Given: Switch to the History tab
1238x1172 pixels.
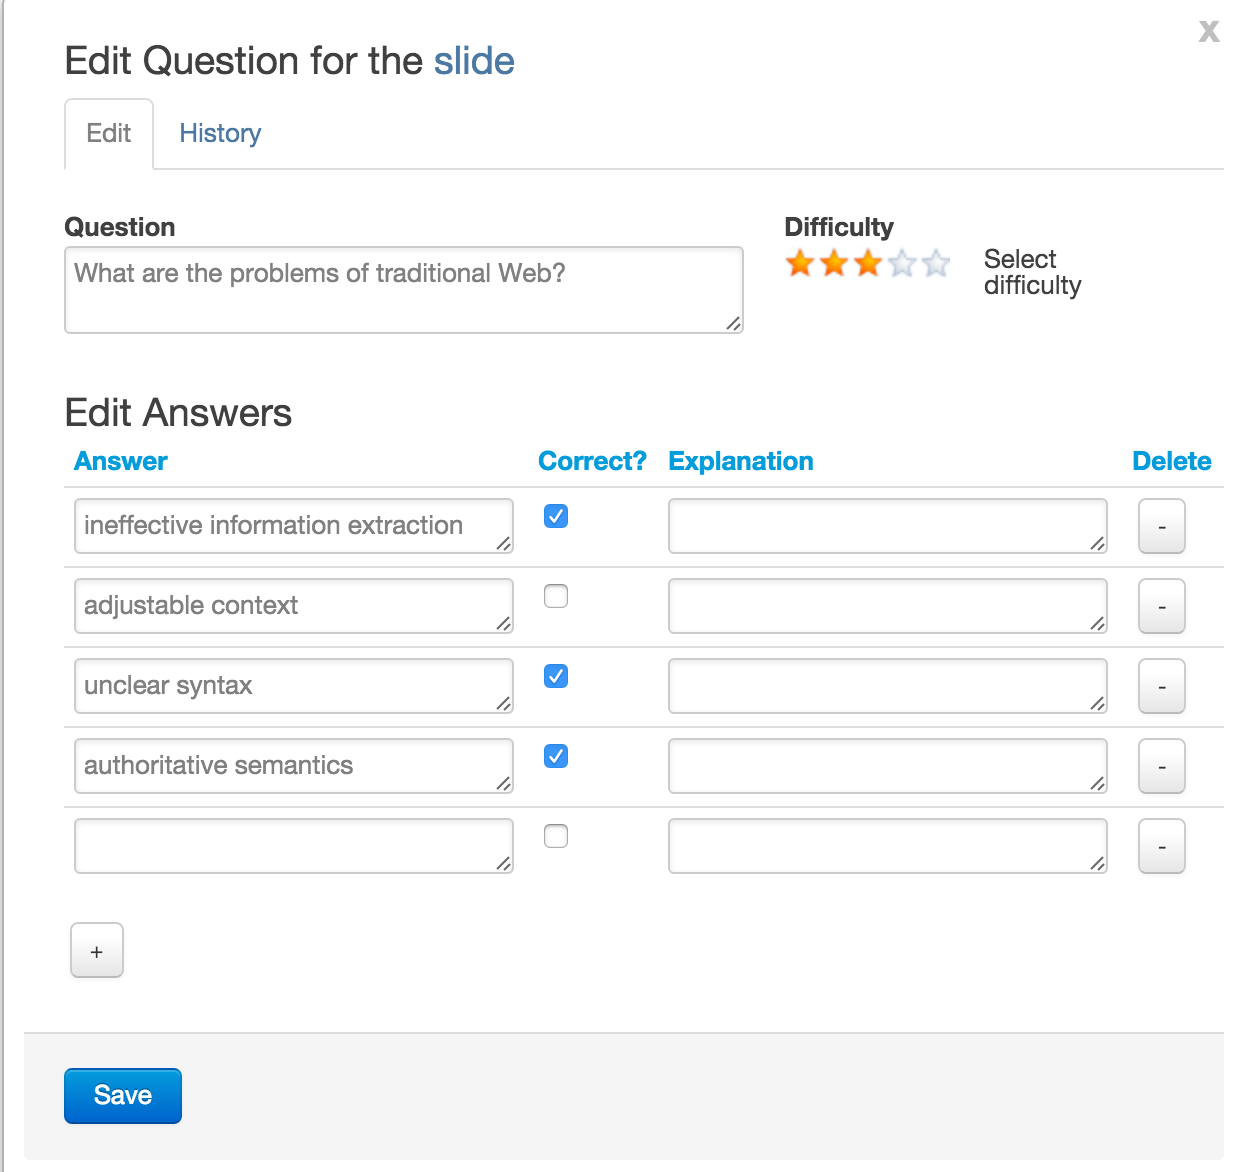Looking at the screenshot, I should [220, 133].
